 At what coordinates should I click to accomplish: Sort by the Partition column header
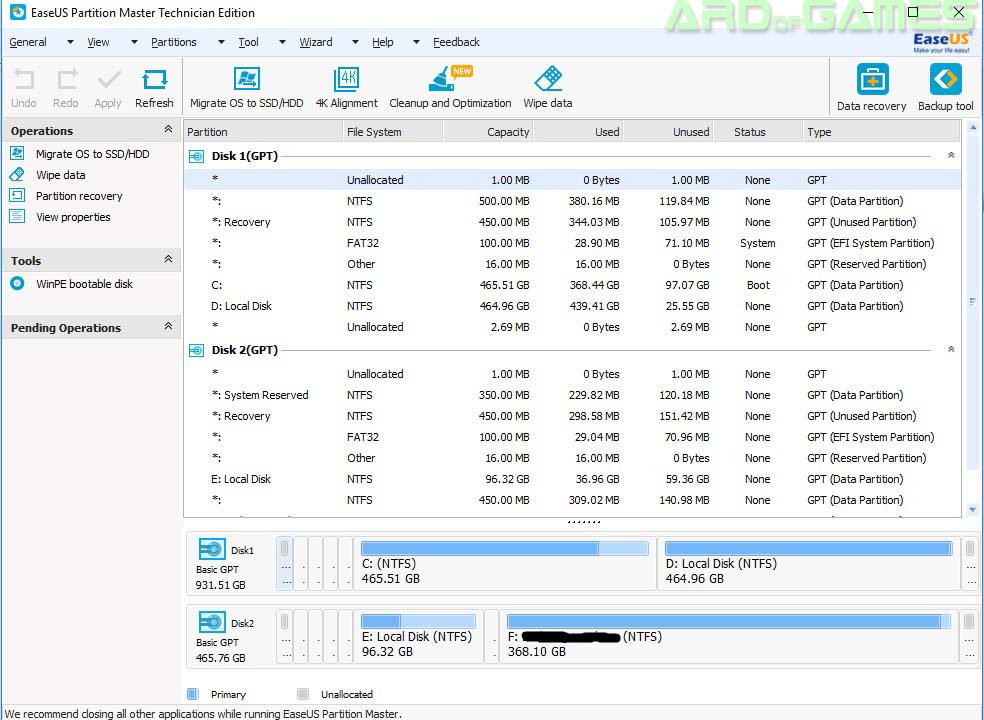[263, 132]
